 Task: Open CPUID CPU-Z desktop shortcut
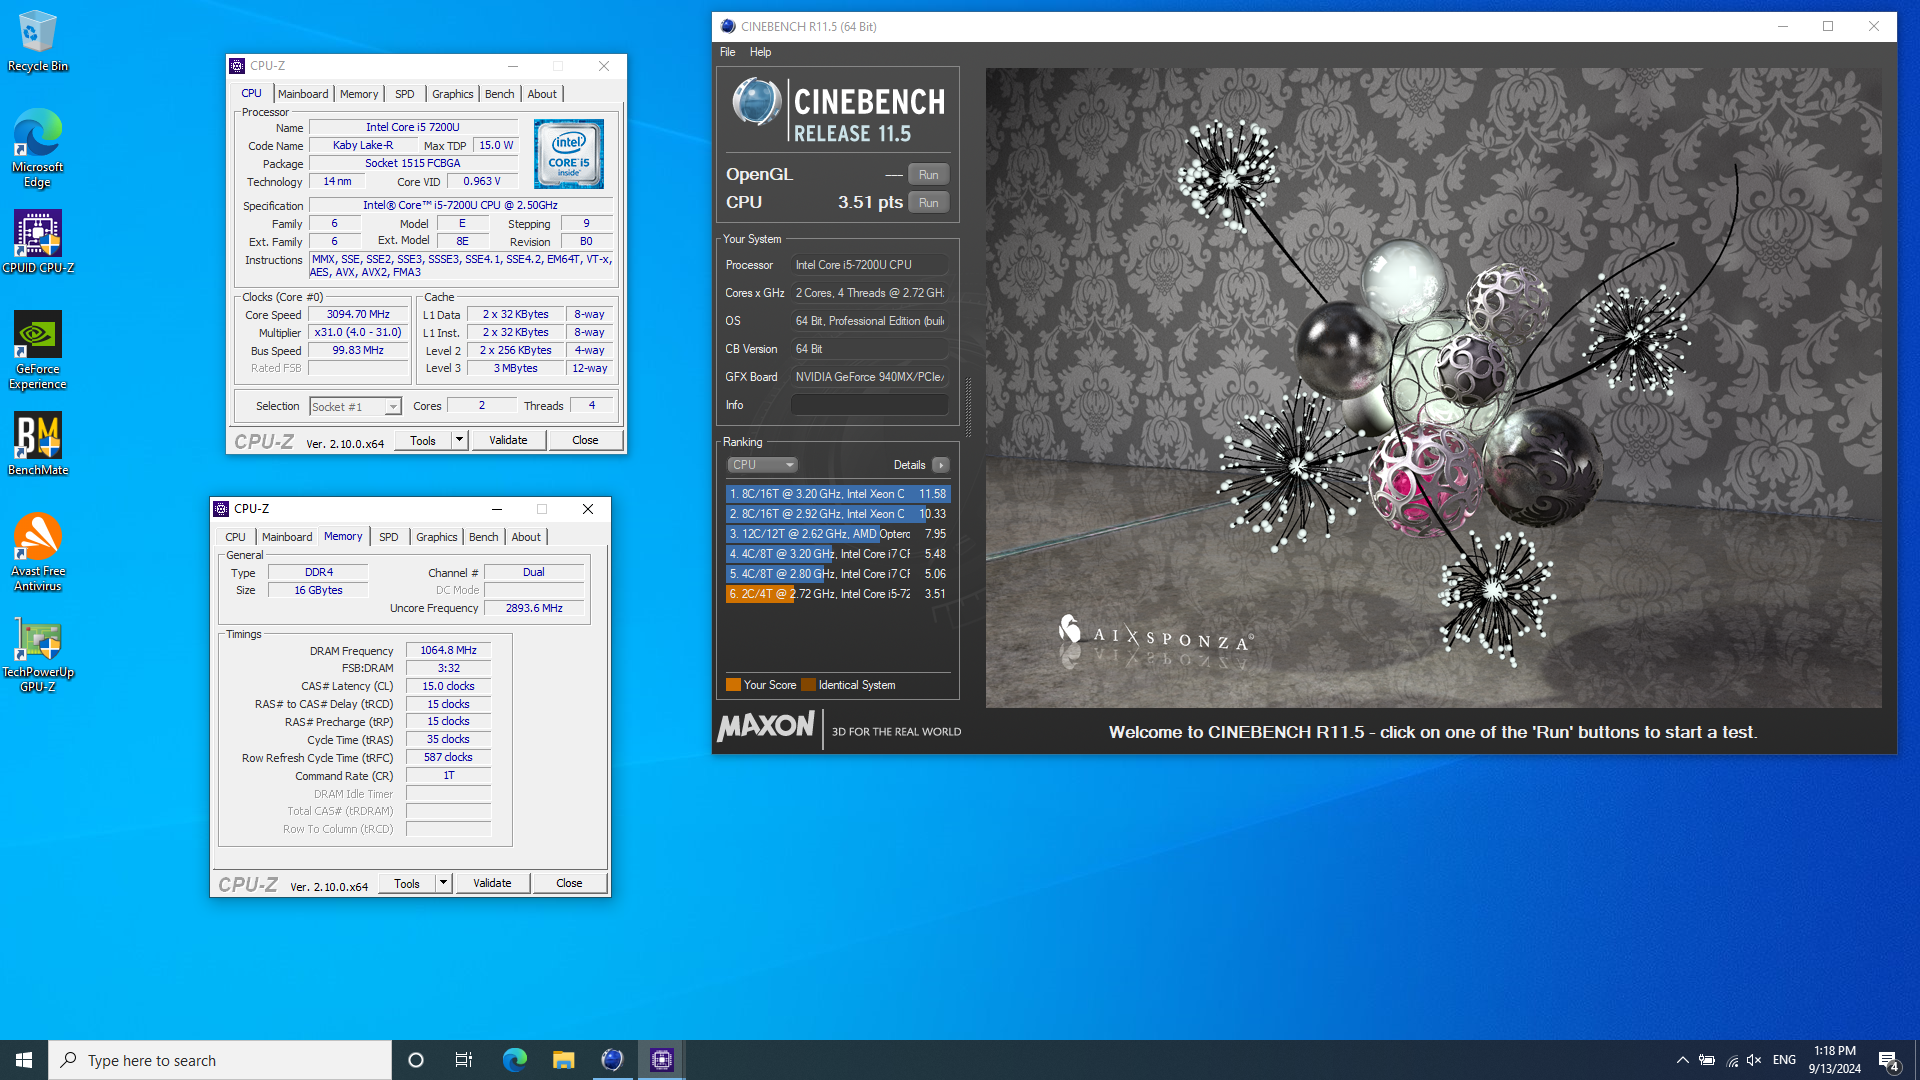[38, 242]
